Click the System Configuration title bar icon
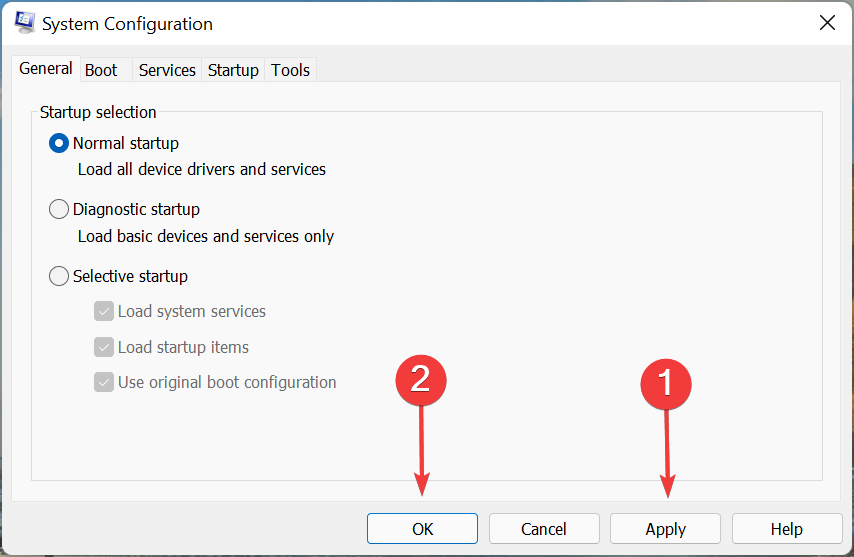Image resolution: width=854 pixels, height=557 pixels. tap(26, 23)
